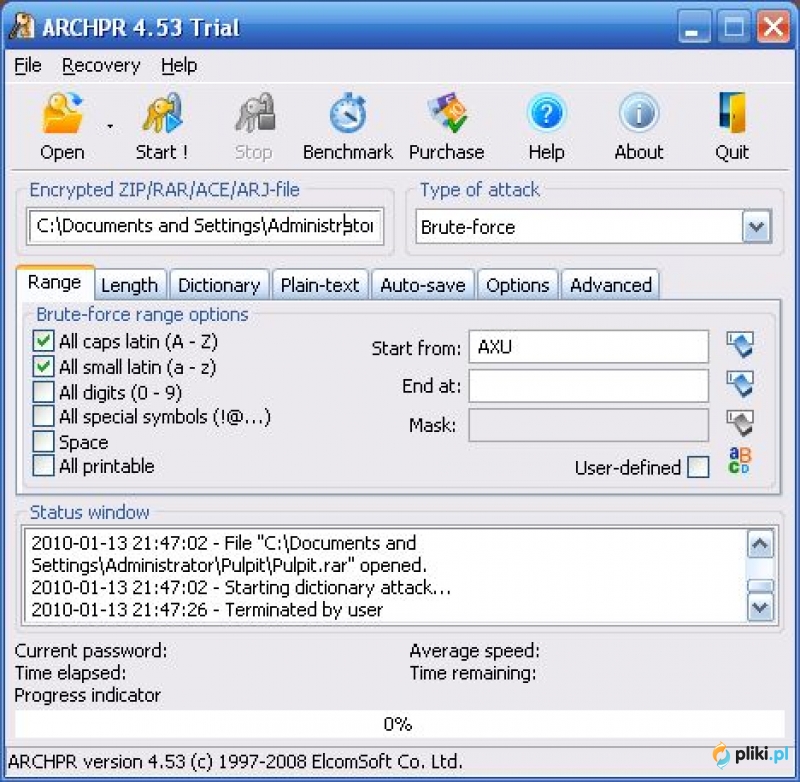Screen dimensions: 800x782
Task: Switch to the Plain-text tab
Action: point(320,285)
